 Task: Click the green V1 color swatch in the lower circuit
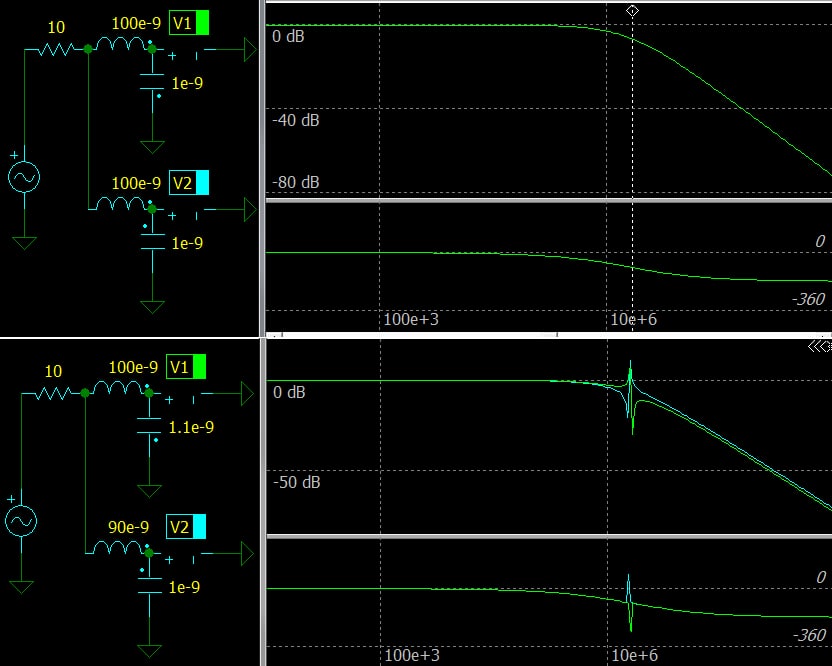[199, 367]
